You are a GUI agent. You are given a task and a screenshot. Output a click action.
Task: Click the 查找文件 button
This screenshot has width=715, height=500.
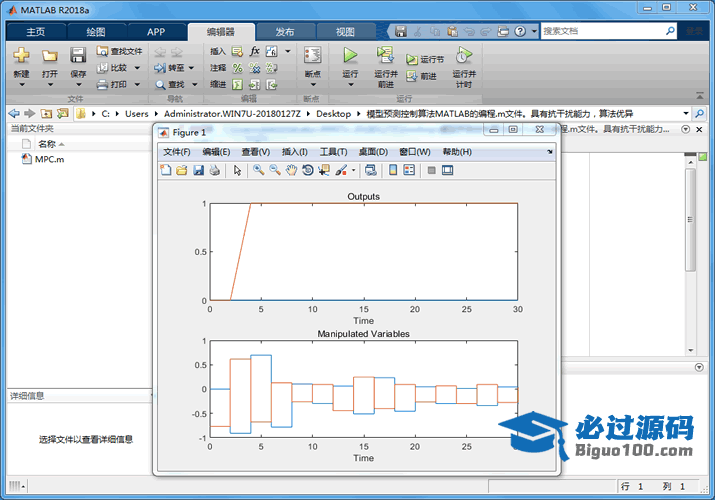tap(120, 51)
